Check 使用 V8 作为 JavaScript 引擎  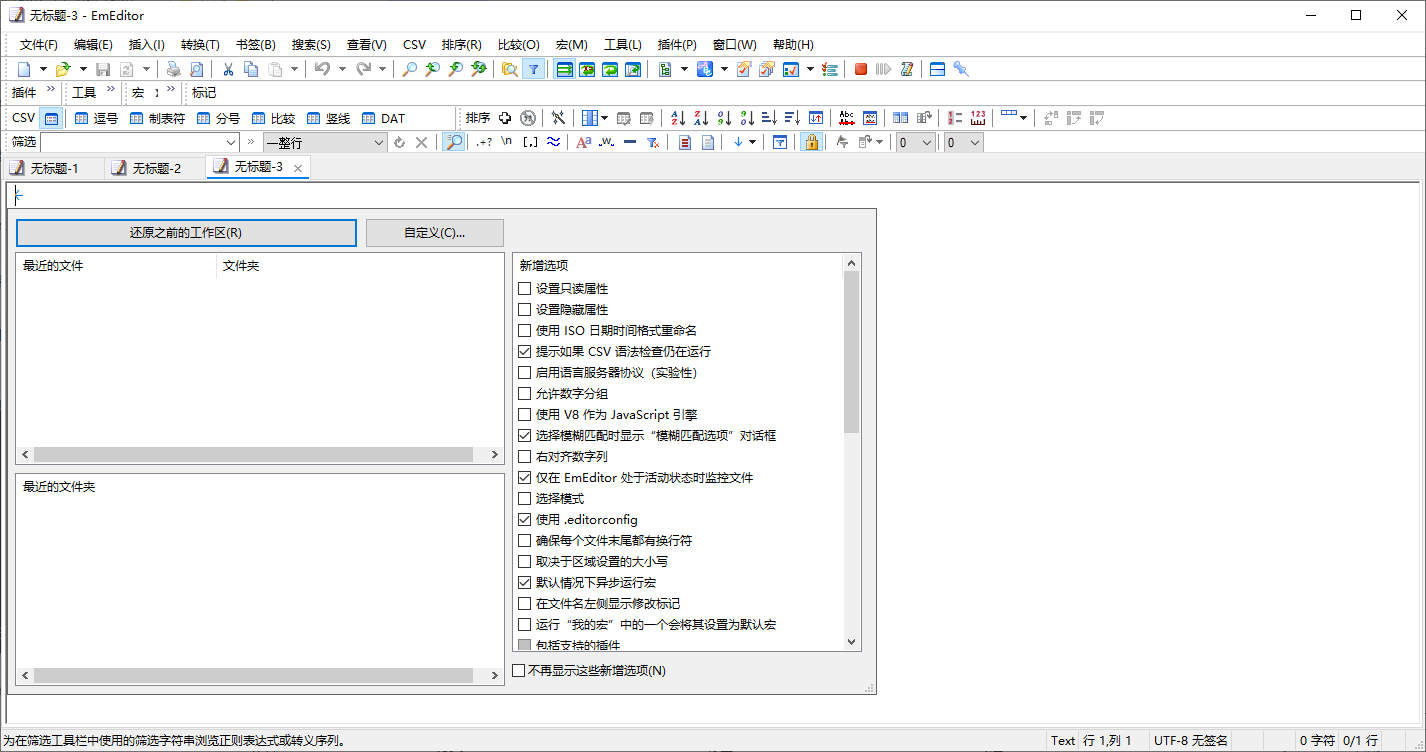pyautogui.click(x=525, y=414)
